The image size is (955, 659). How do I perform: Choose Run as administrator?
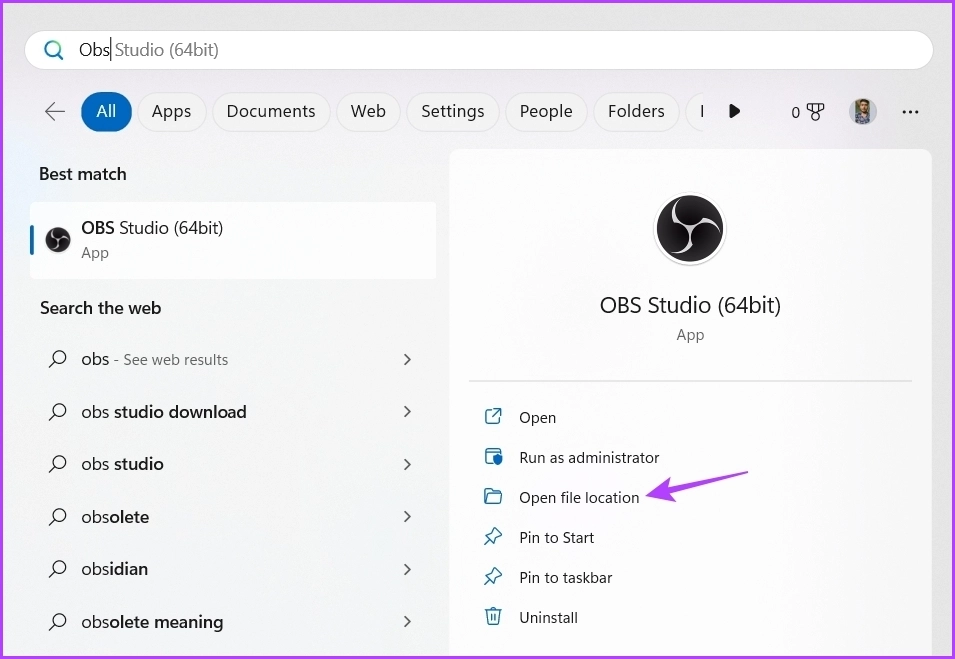[589, 457]
